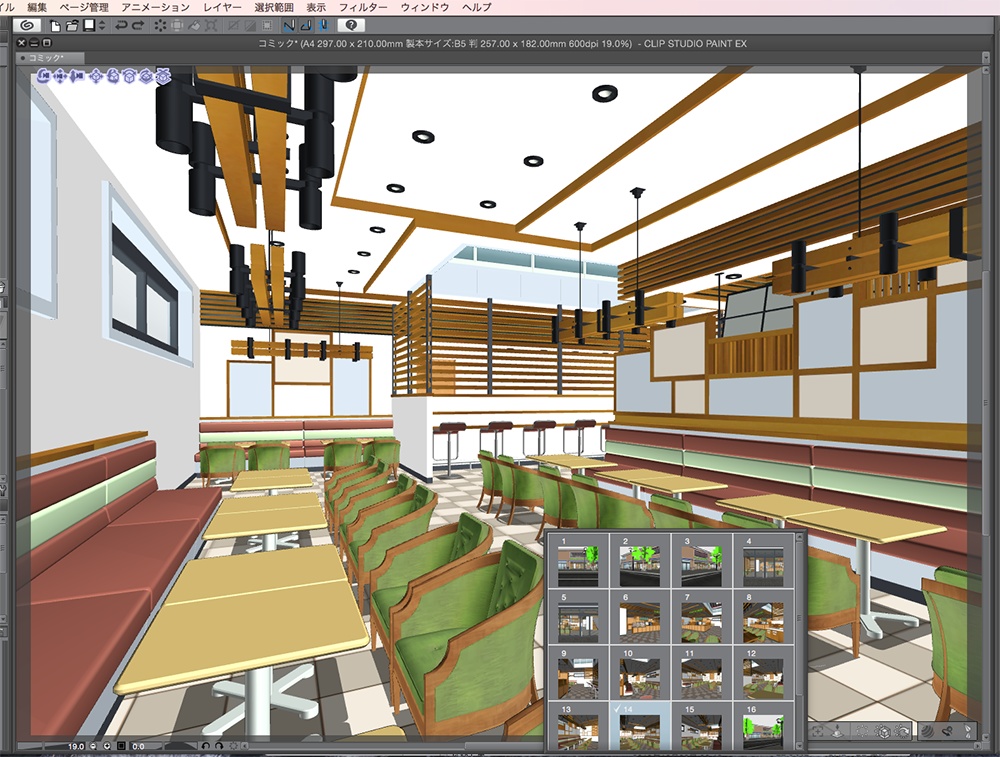The width and height of the screenshot is (1000, 757).
Task: Click the Deselect toolbar icon
Action: tap(233, 26)
